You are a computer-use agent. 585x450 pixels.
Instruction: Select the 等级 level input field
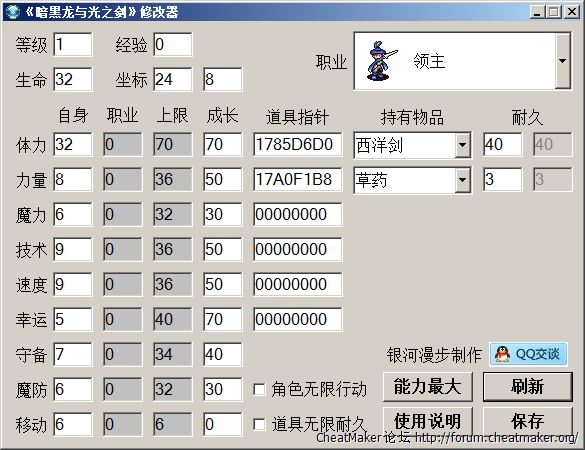pyautogui.click(x=73, y=44)
